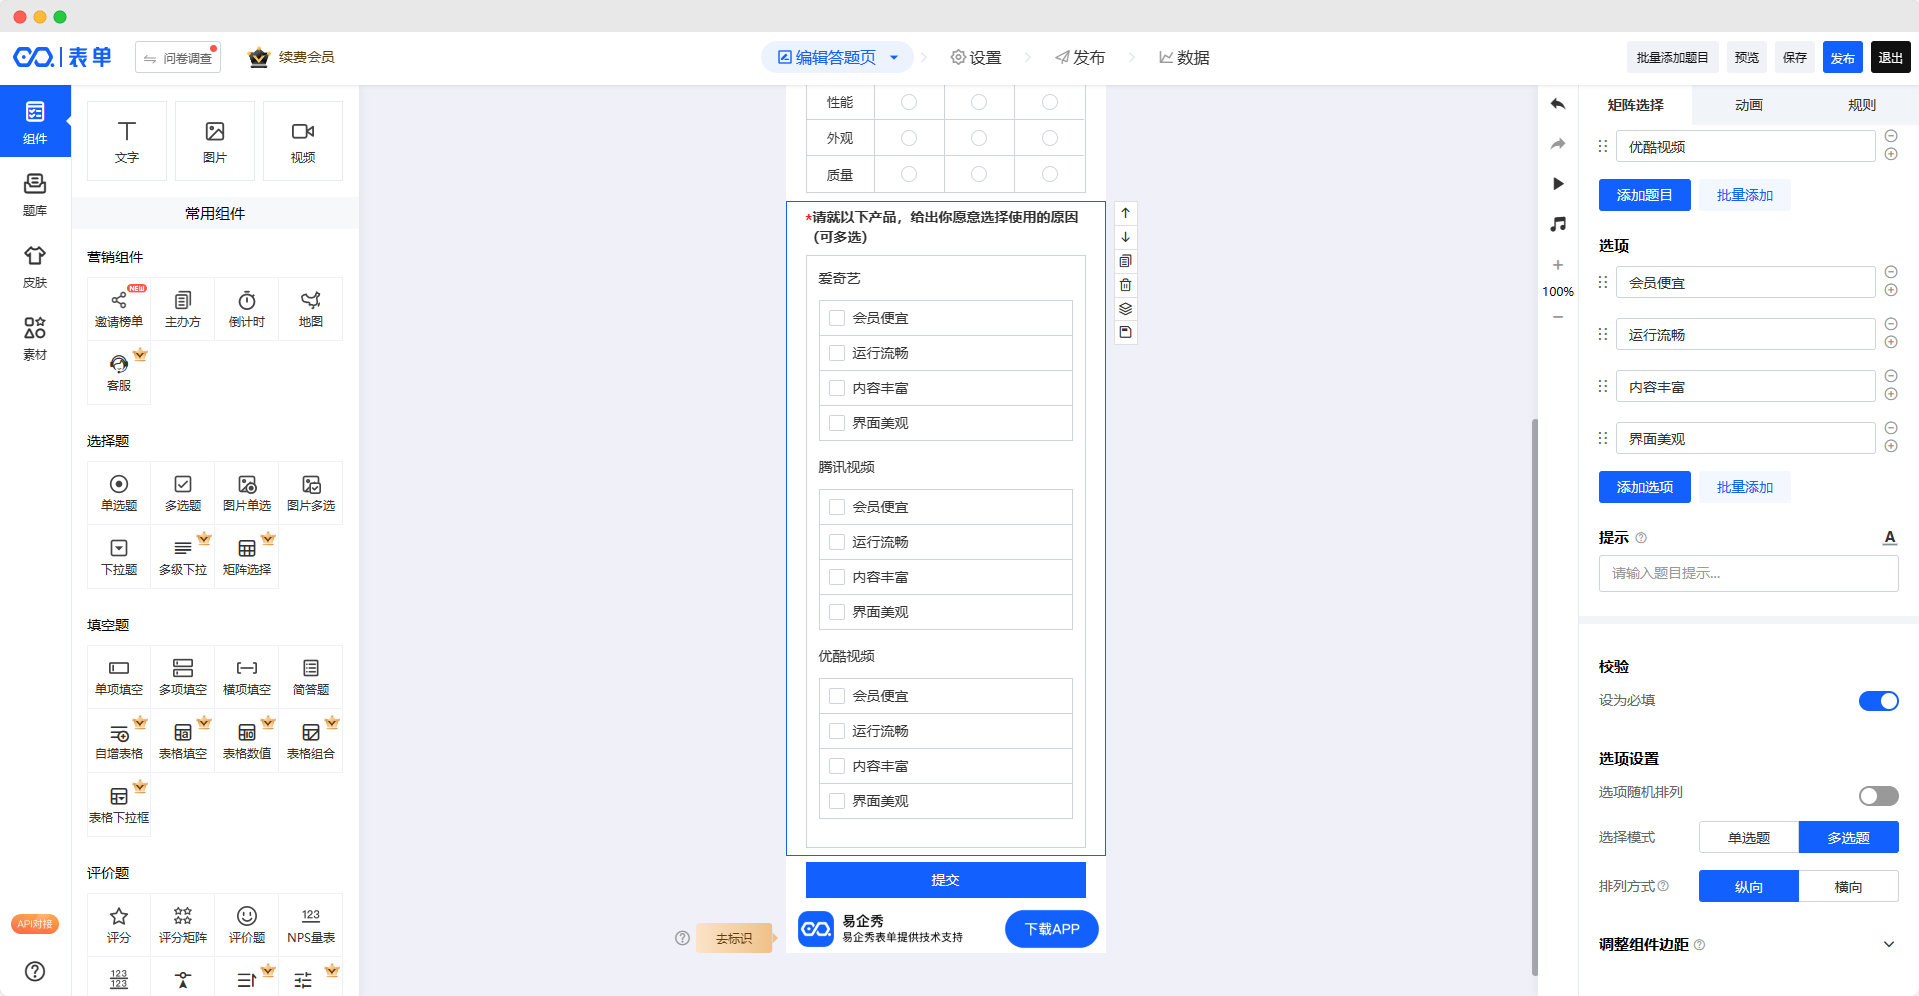Go to the 数据 step

[x=1184, y=58]
